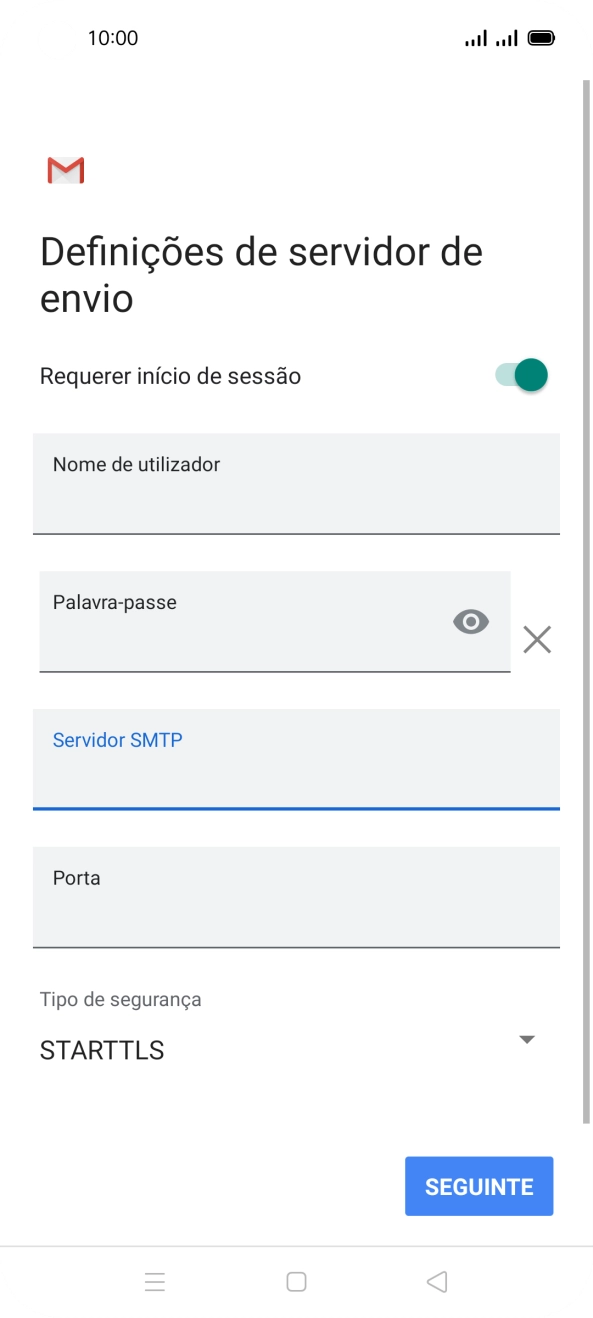Screen dimensions: 593x1318
Task: Tap the Gmail logo icon
Action: pos(66,171)
